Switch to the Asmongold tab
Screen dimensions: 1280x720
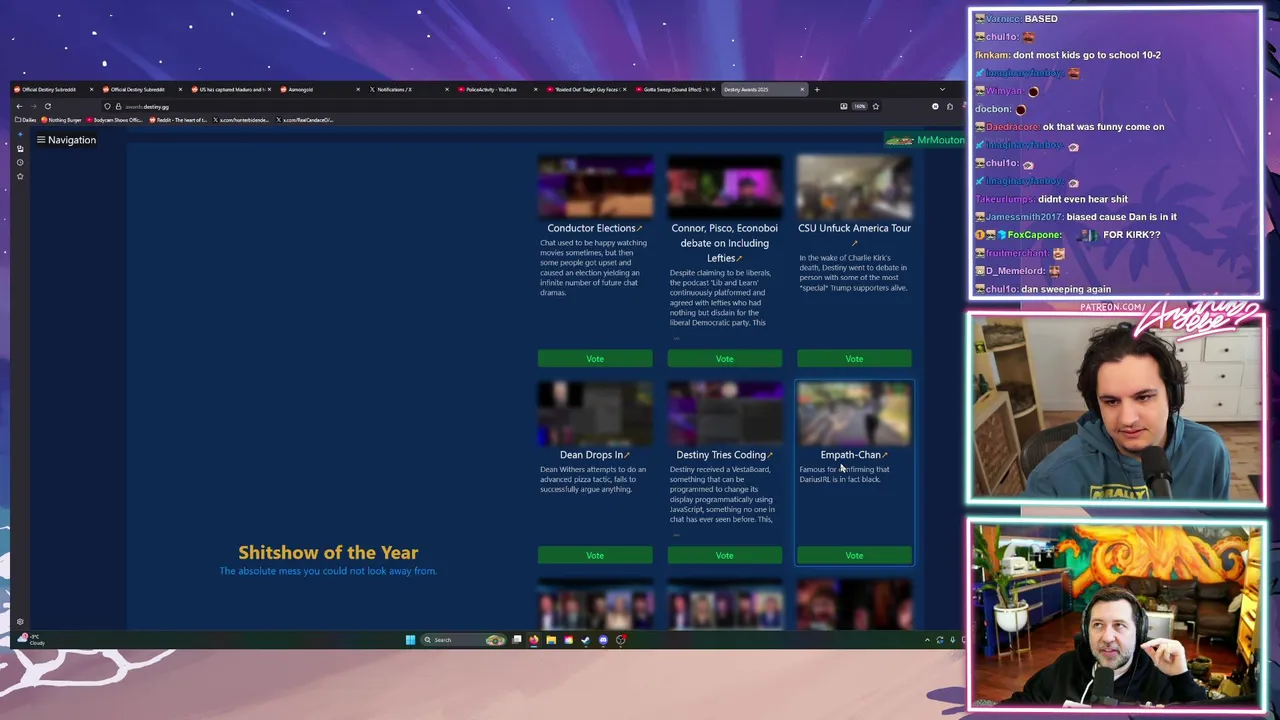[x=319, y=90]
